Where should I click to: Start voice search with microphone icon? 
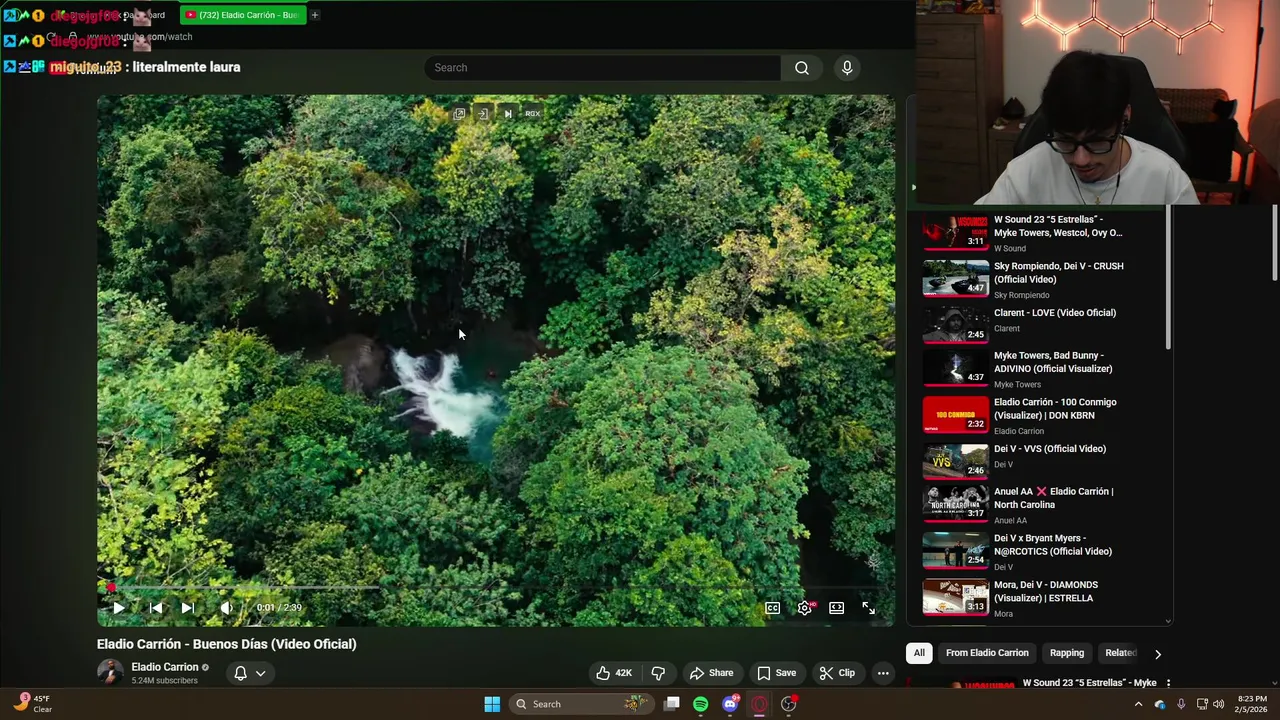(x=847, y=67)
